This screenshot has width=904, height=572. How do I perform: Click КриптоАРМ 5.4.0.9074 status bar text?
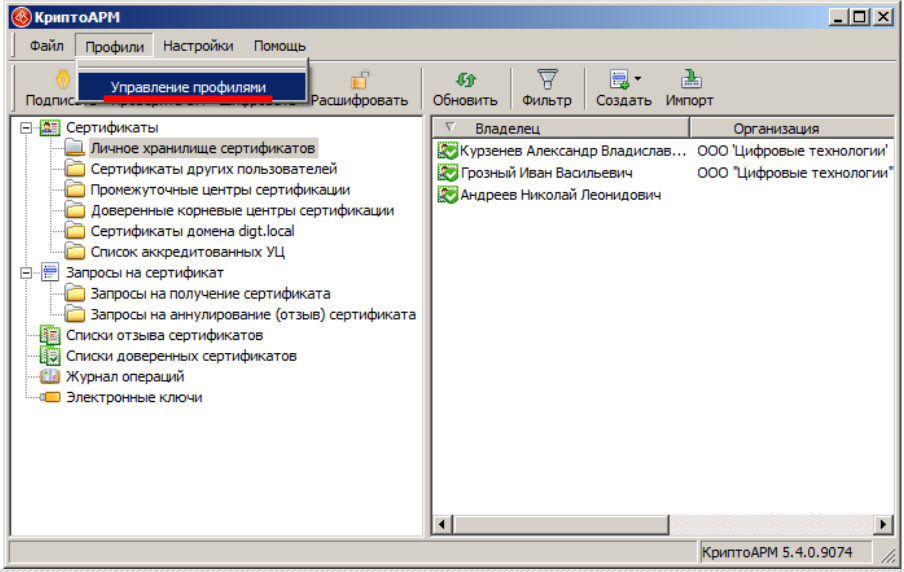point(777,552)
